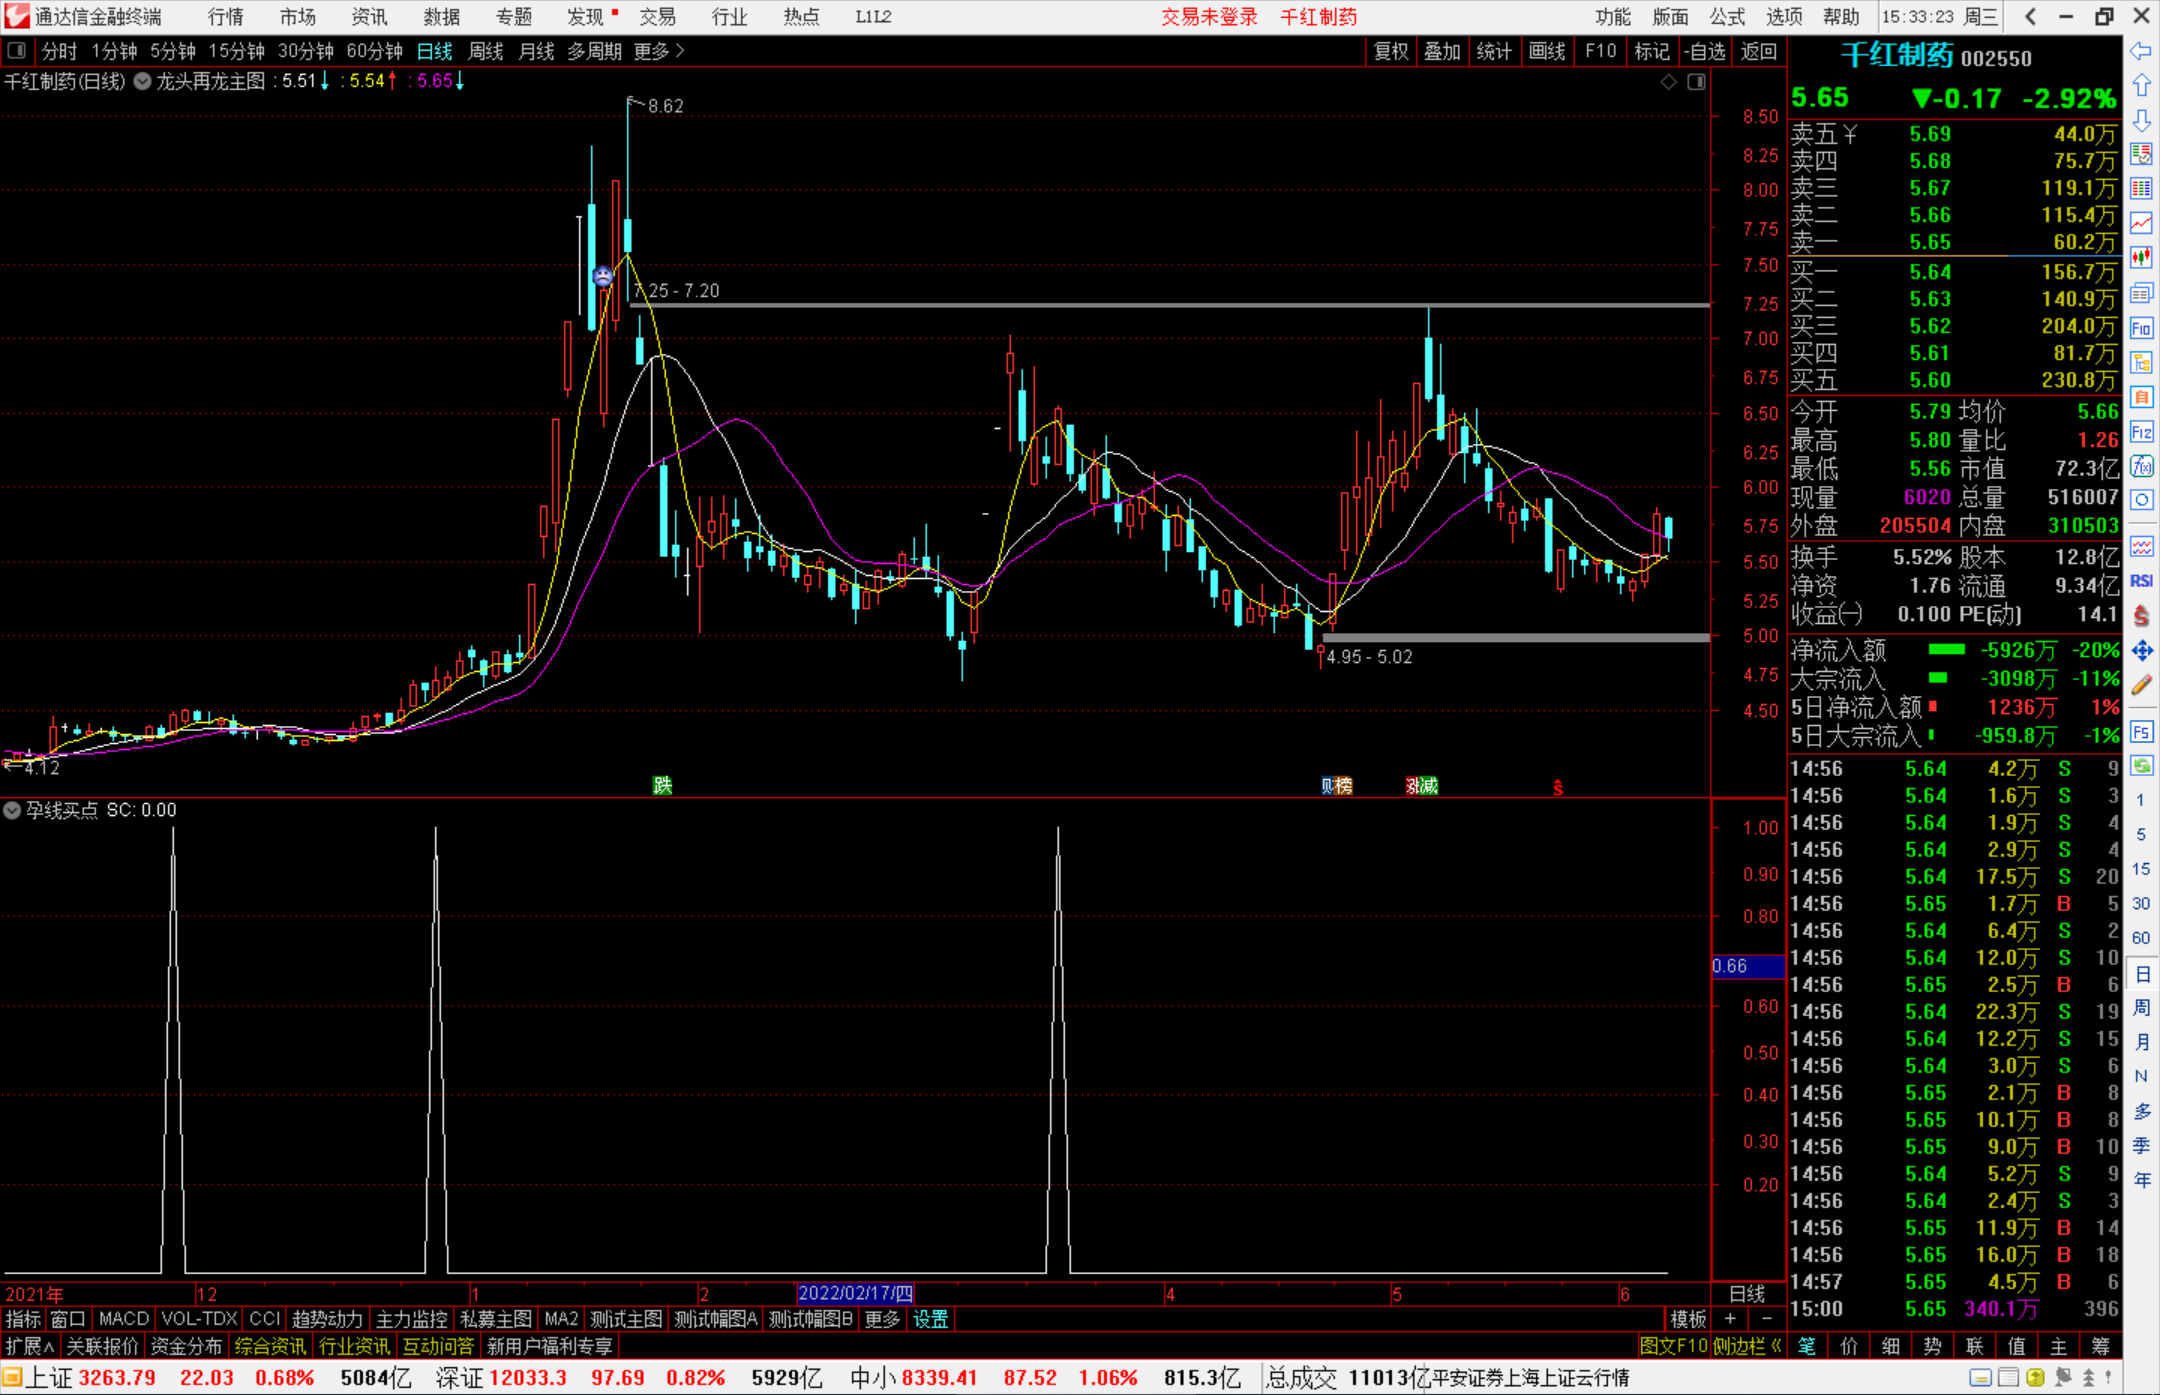Select the 15 minute period in sidebar
This screenshot has height=1395, width=2160.
pyautogui.click(x=2141, y=869)
